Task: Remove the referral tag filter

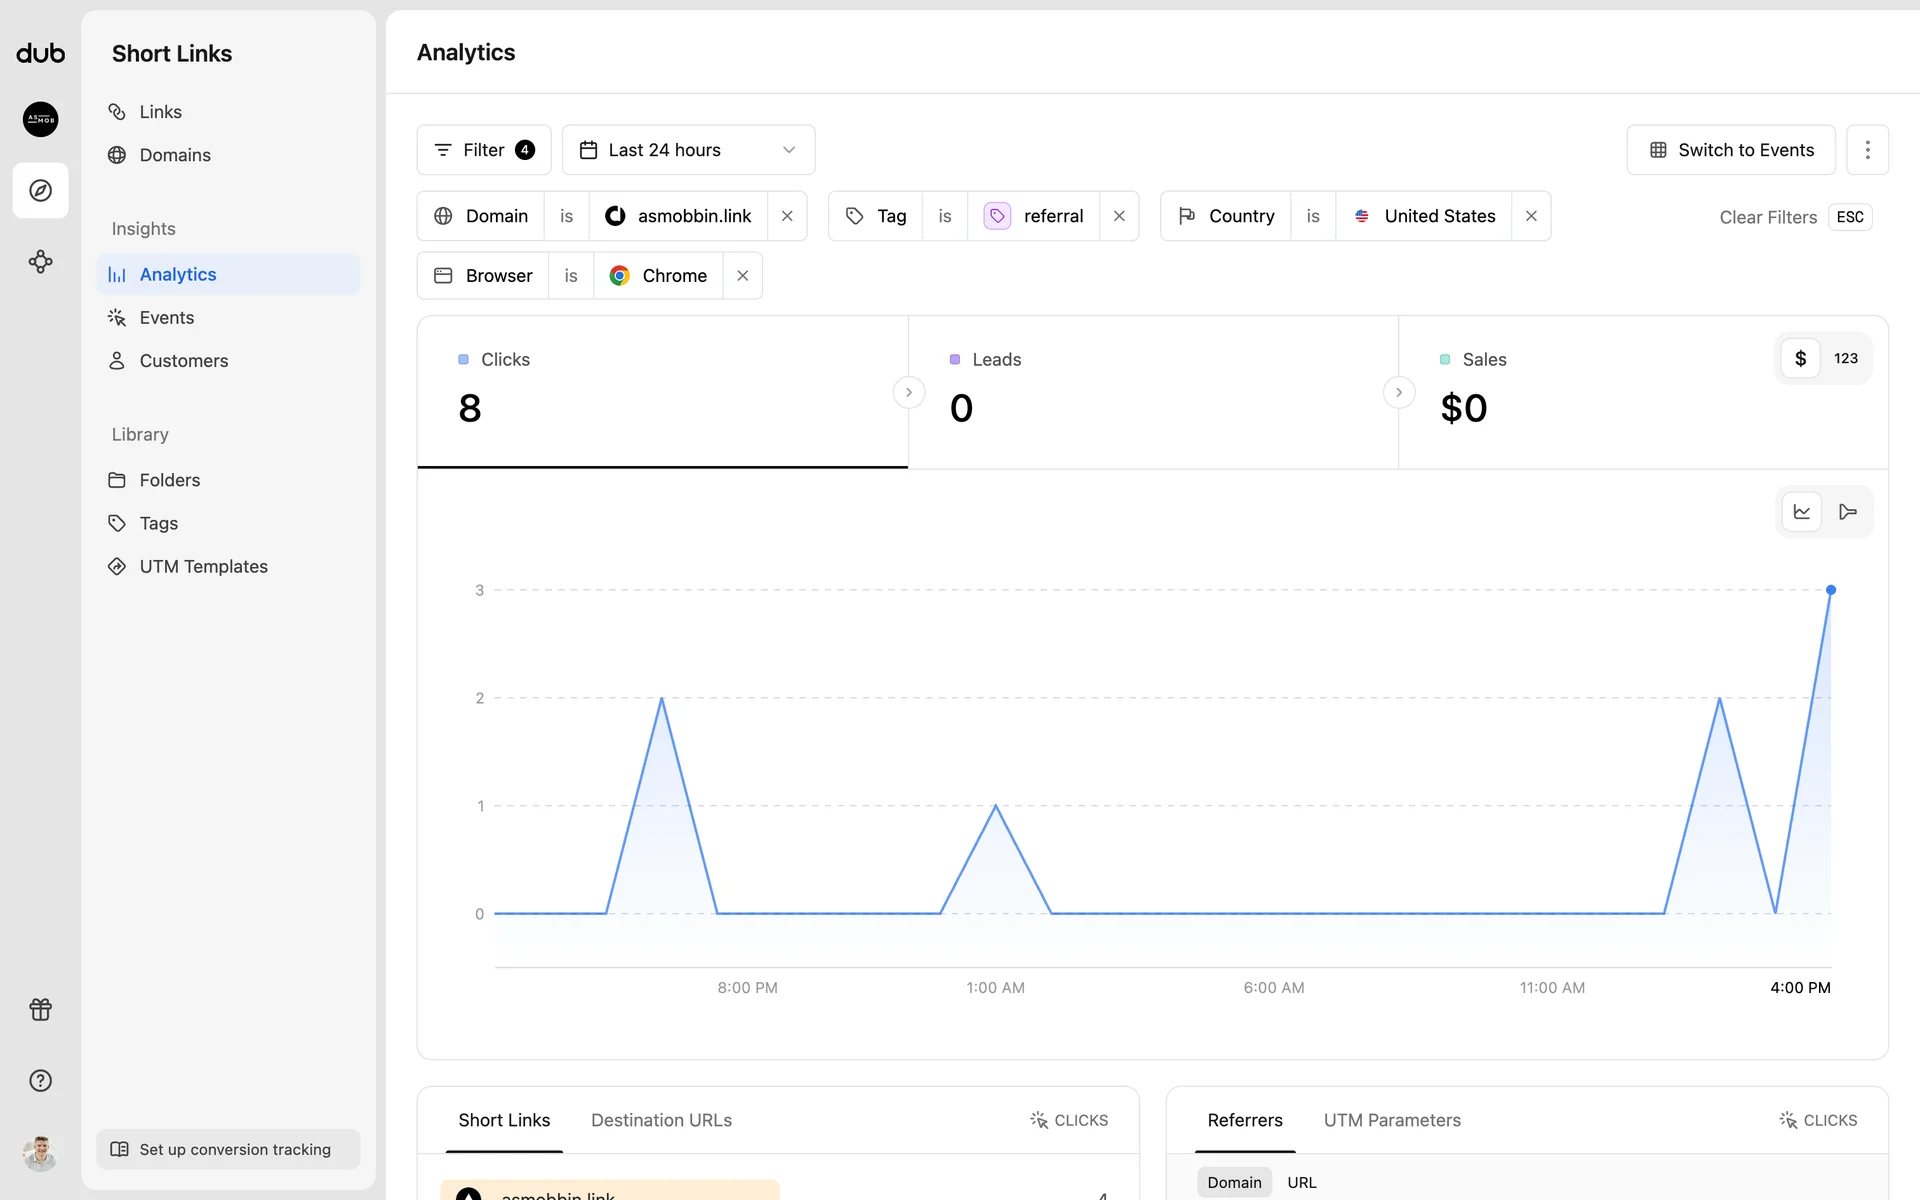Action: tap(1119, 216)
